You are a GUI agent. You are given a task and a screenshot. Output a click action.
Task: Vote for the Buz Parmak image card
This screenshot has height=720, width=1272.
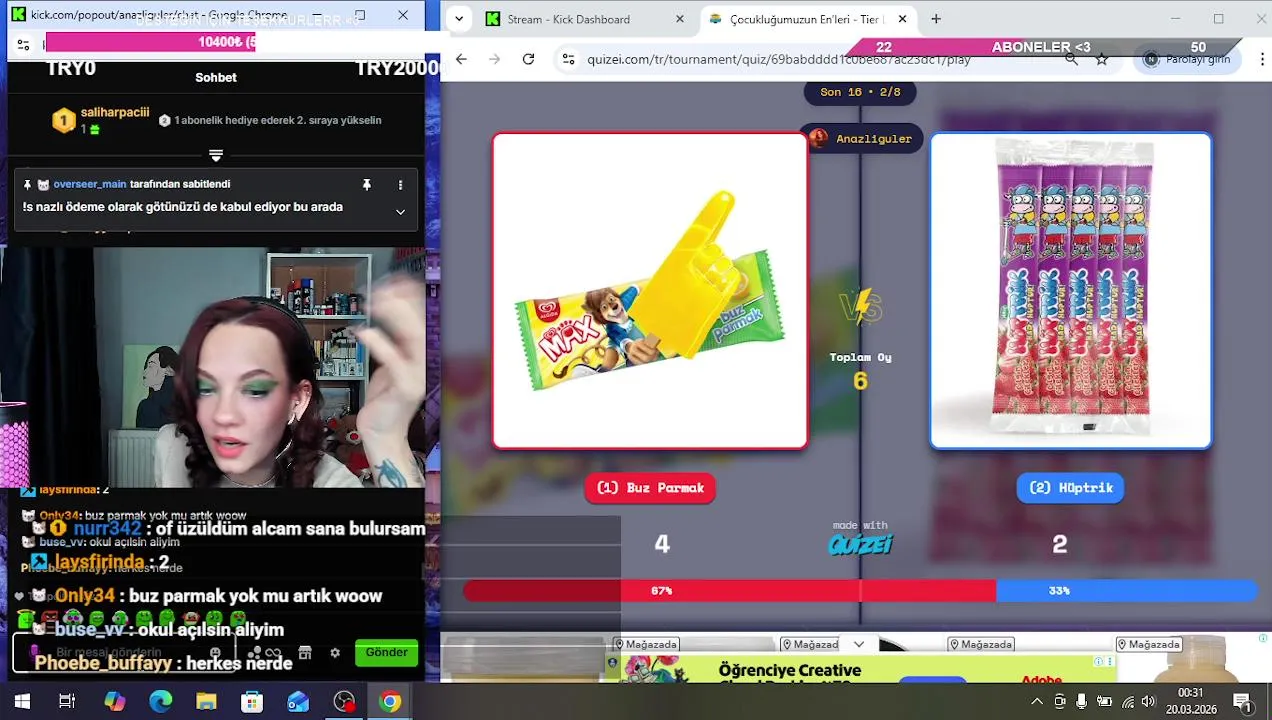pos(650,291)
